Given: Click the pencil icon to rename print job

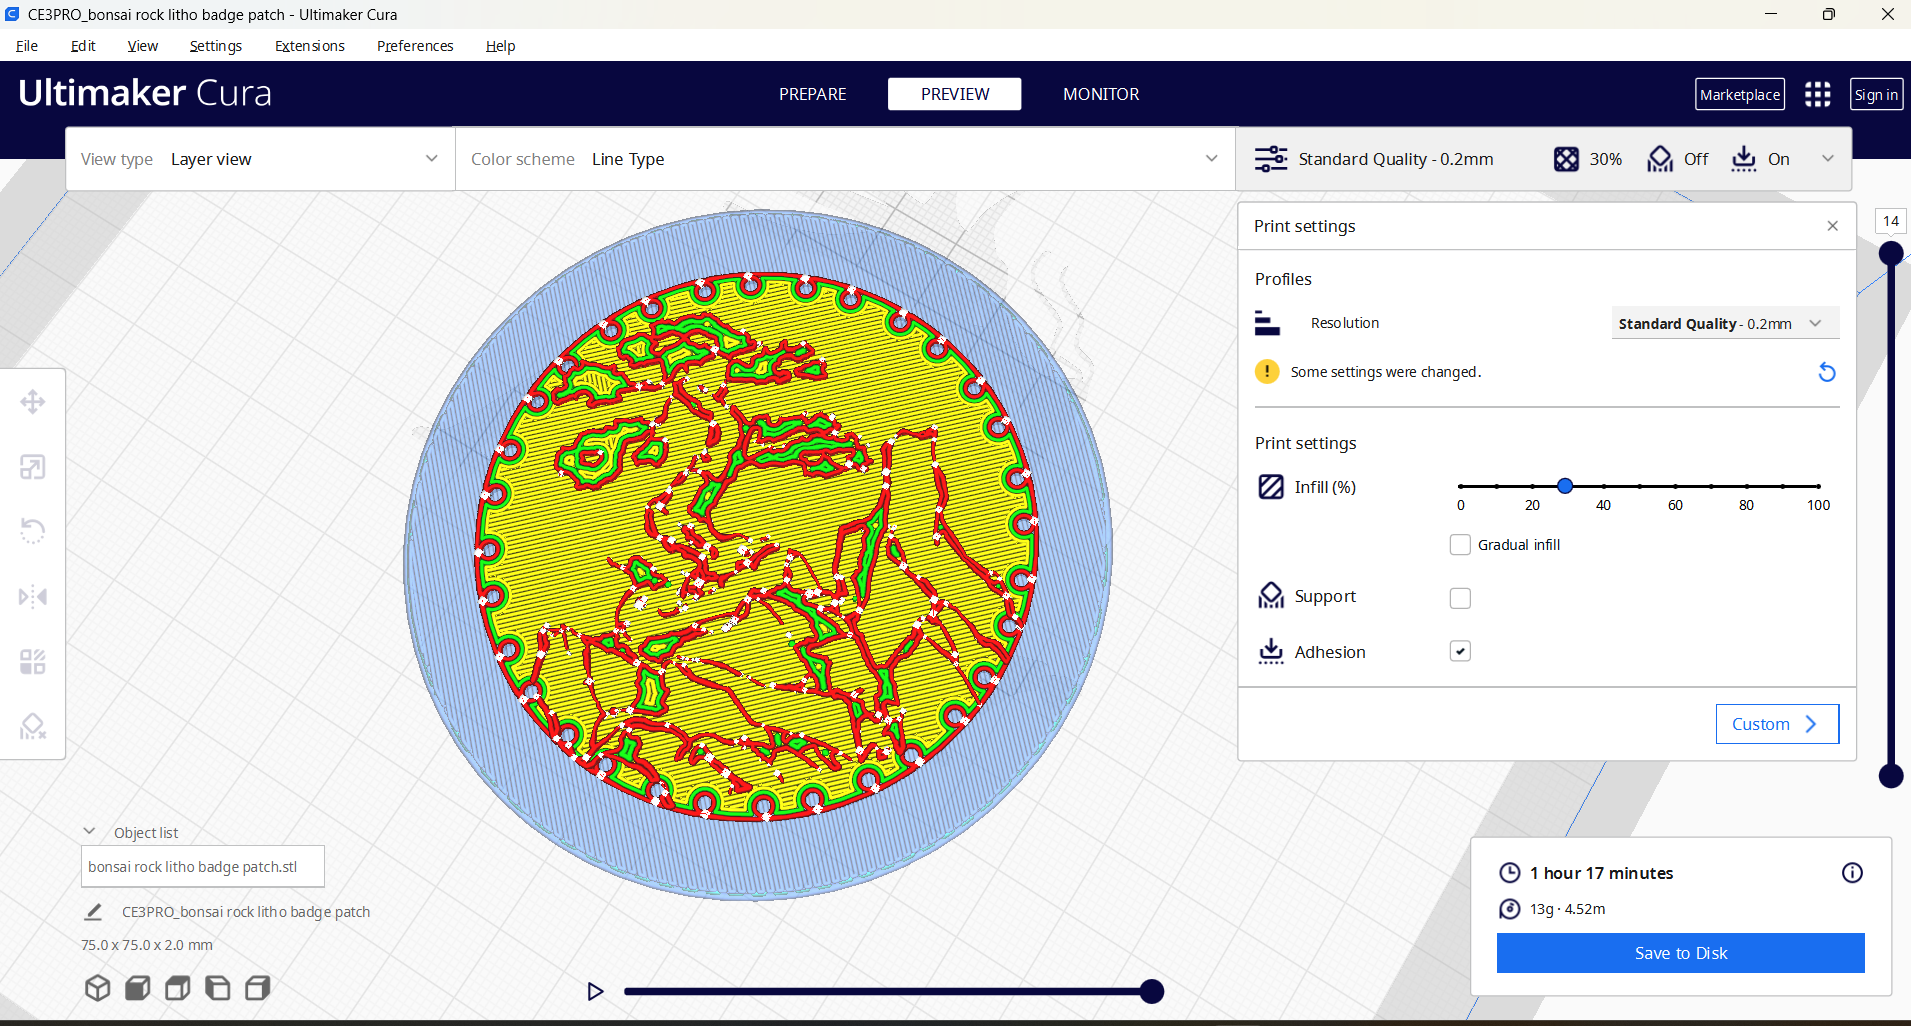Looking at the screenshot, I should pos(93,912).
